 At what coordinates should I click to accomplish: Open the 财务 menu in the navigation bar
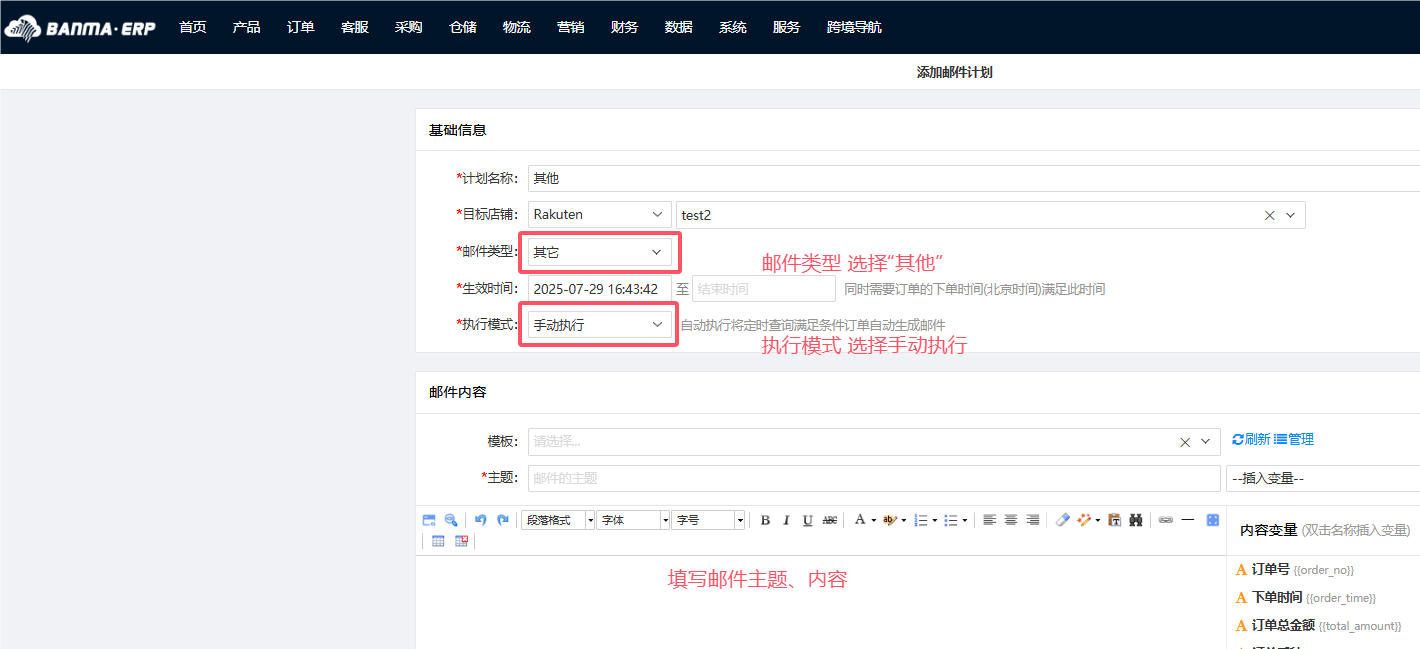tap(624, 27)
